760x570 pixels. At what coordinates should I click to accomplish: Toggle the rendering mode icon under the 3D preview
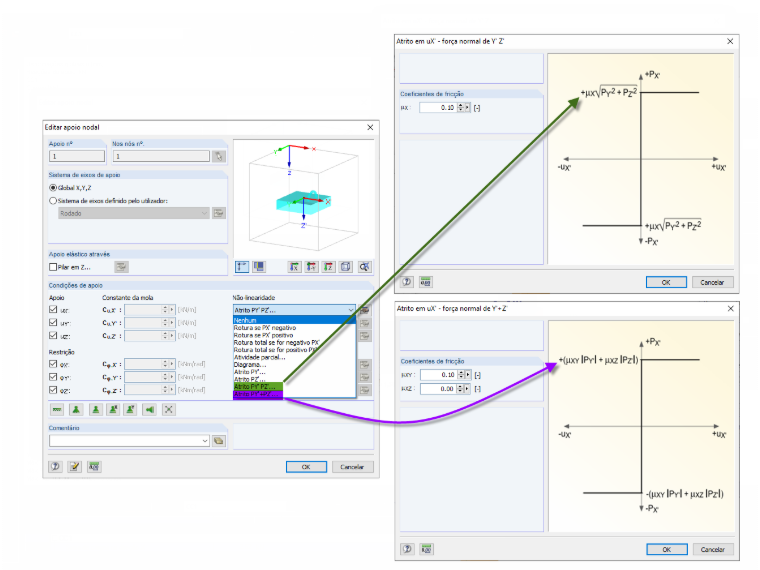pos(259,267)
